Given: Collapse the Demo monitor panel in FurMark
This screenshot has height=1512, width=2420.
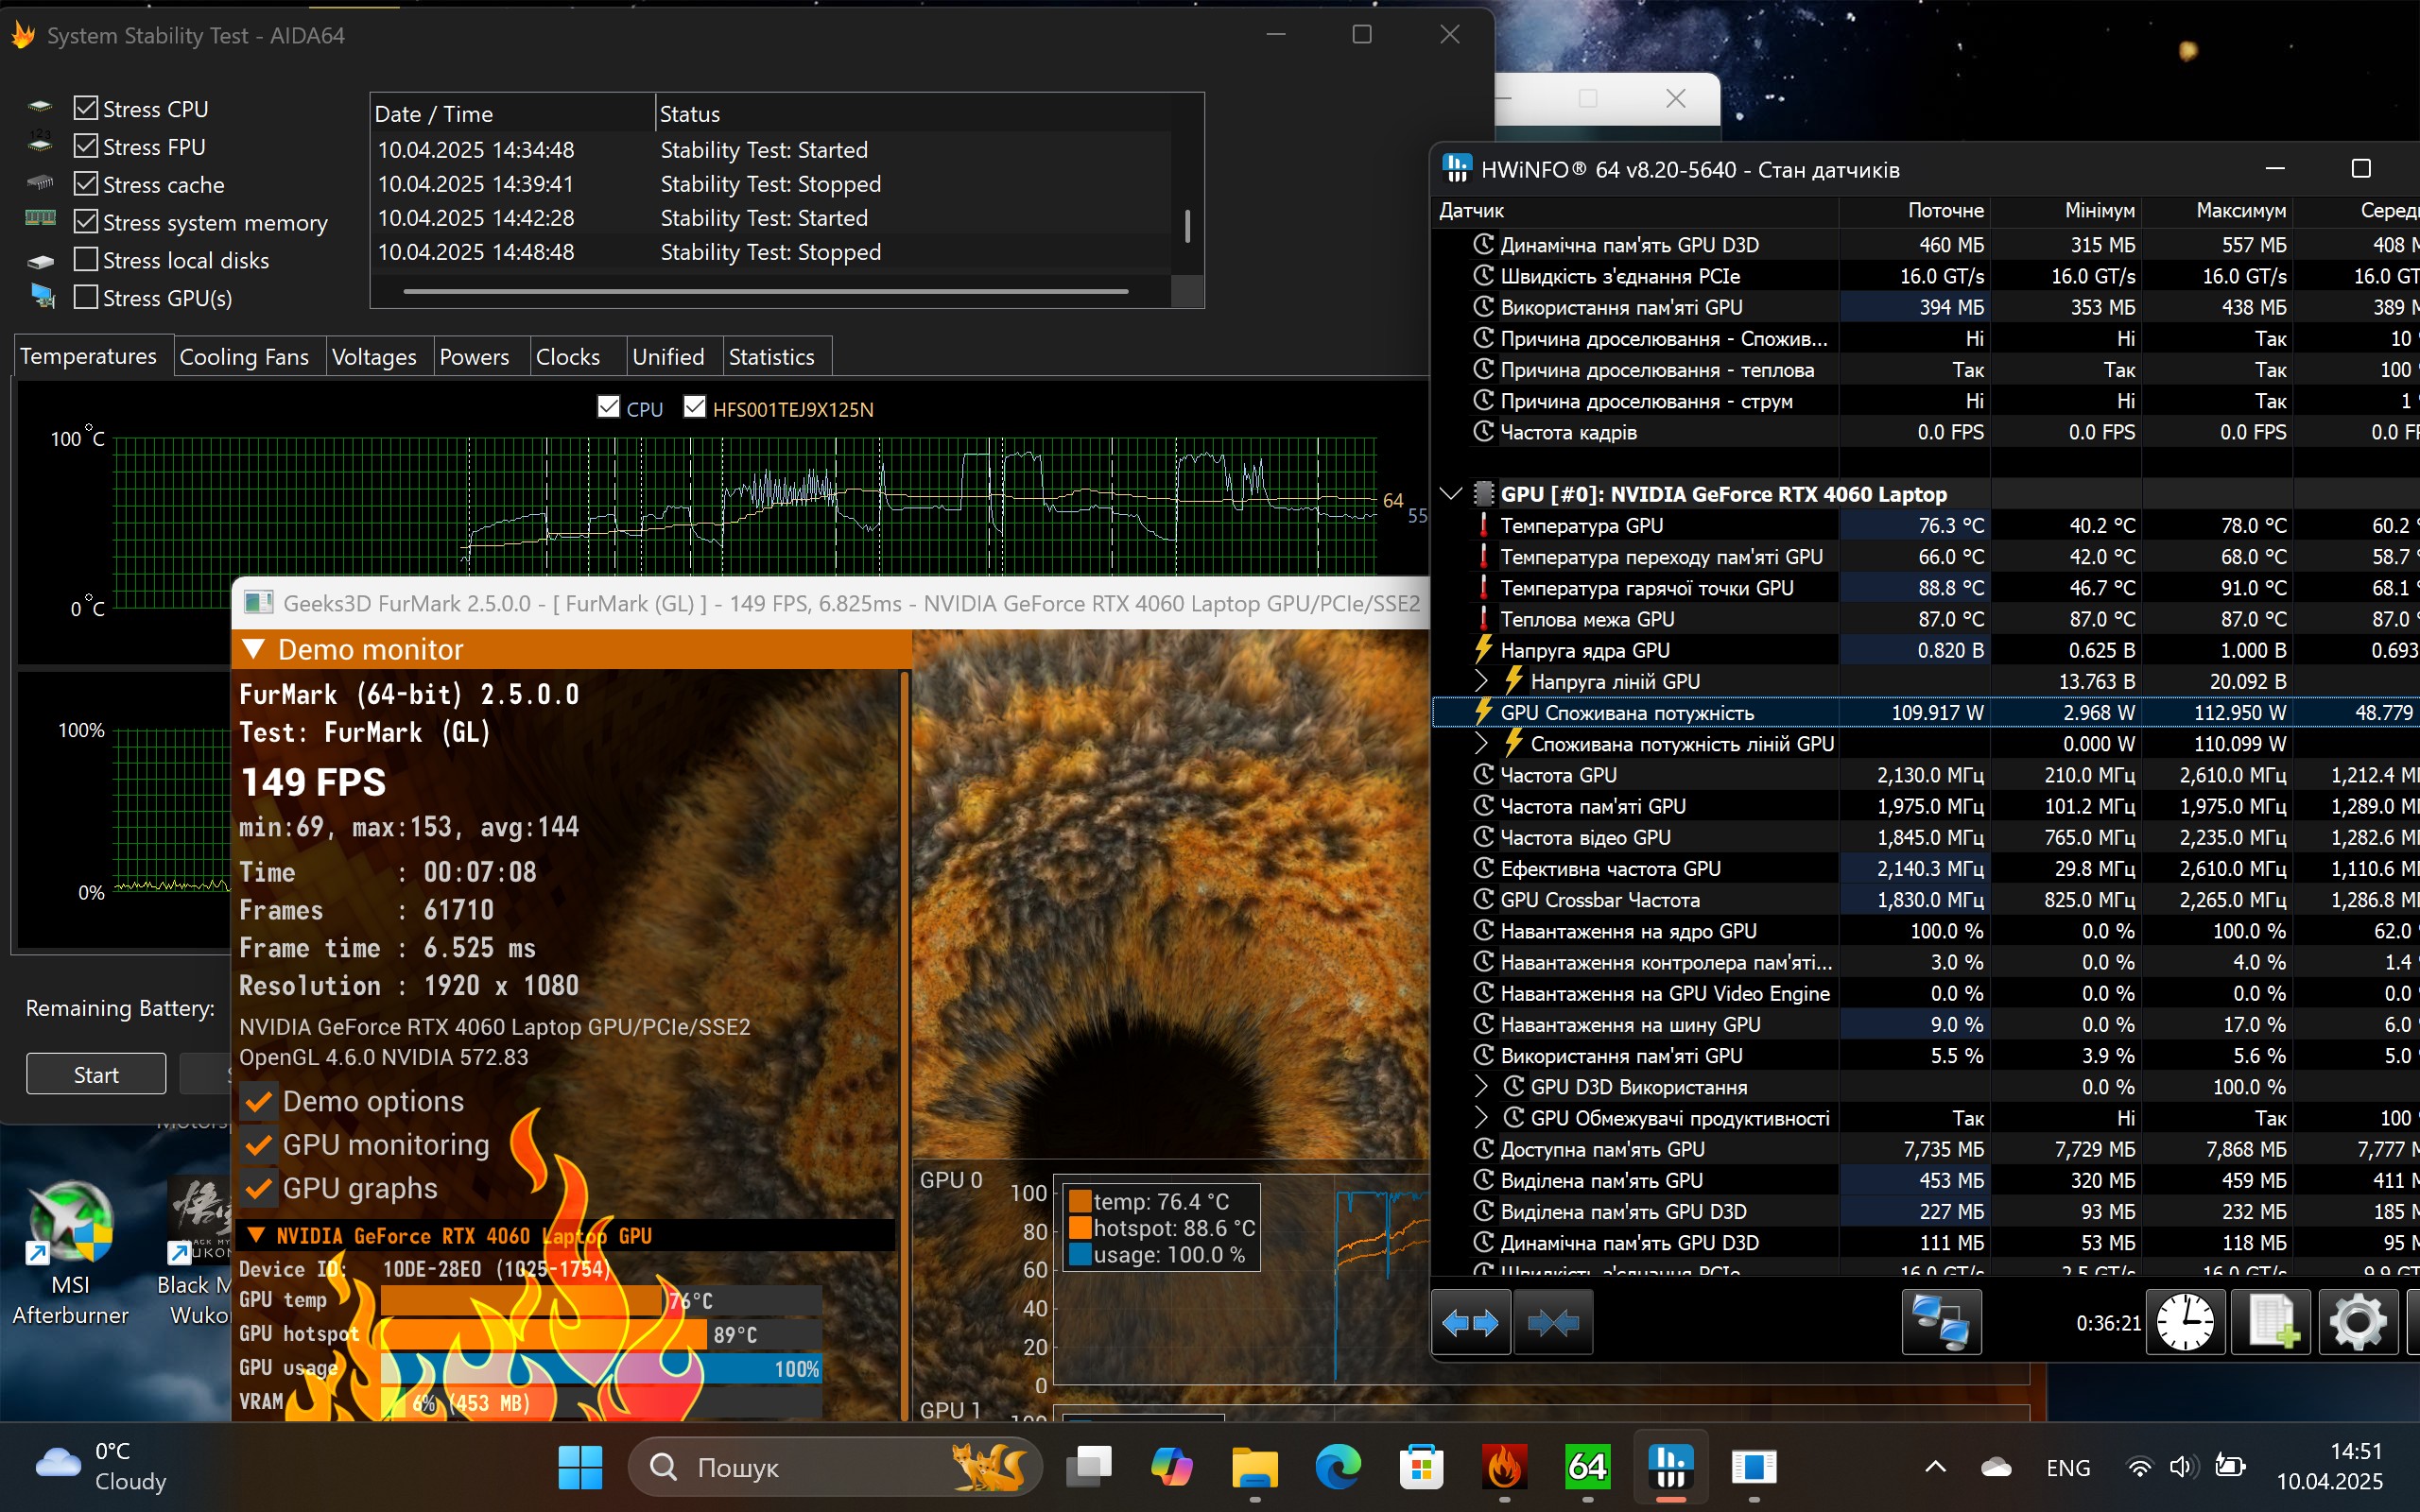Looking at the screenshot, I should coord(253,648).
